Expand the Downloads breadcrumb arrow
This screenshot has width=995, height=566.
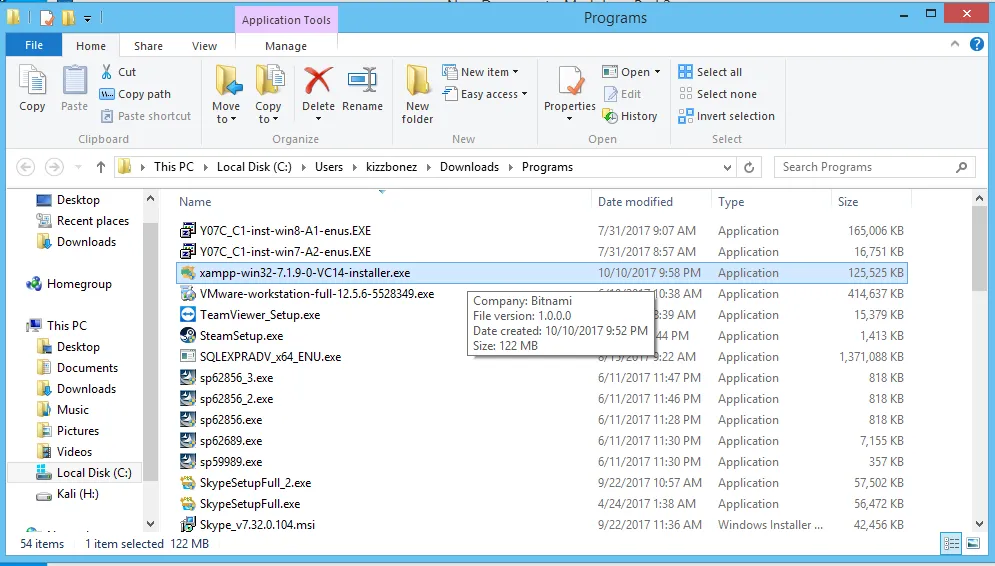click(x=510, y=167)
